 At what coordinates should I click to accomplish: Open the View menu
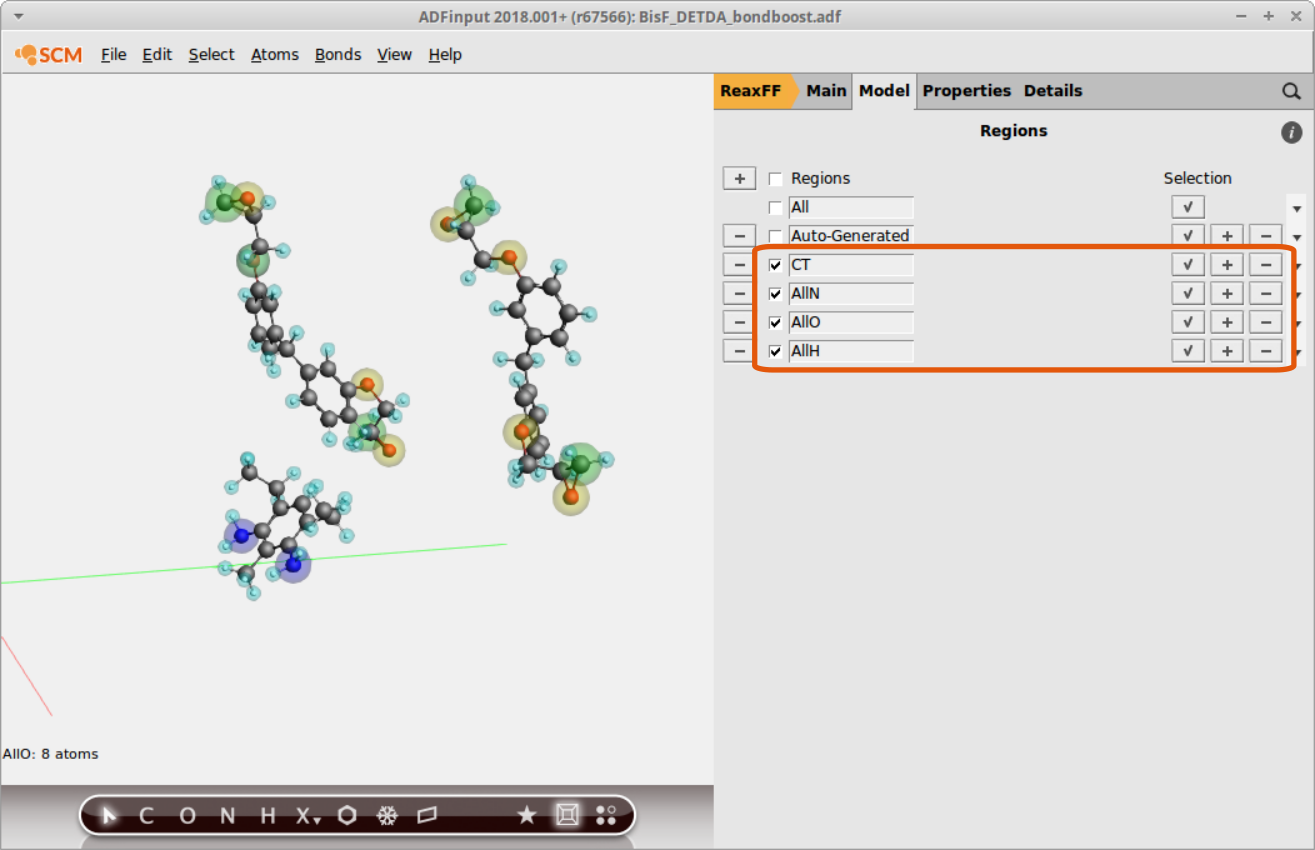pos(394,55)
